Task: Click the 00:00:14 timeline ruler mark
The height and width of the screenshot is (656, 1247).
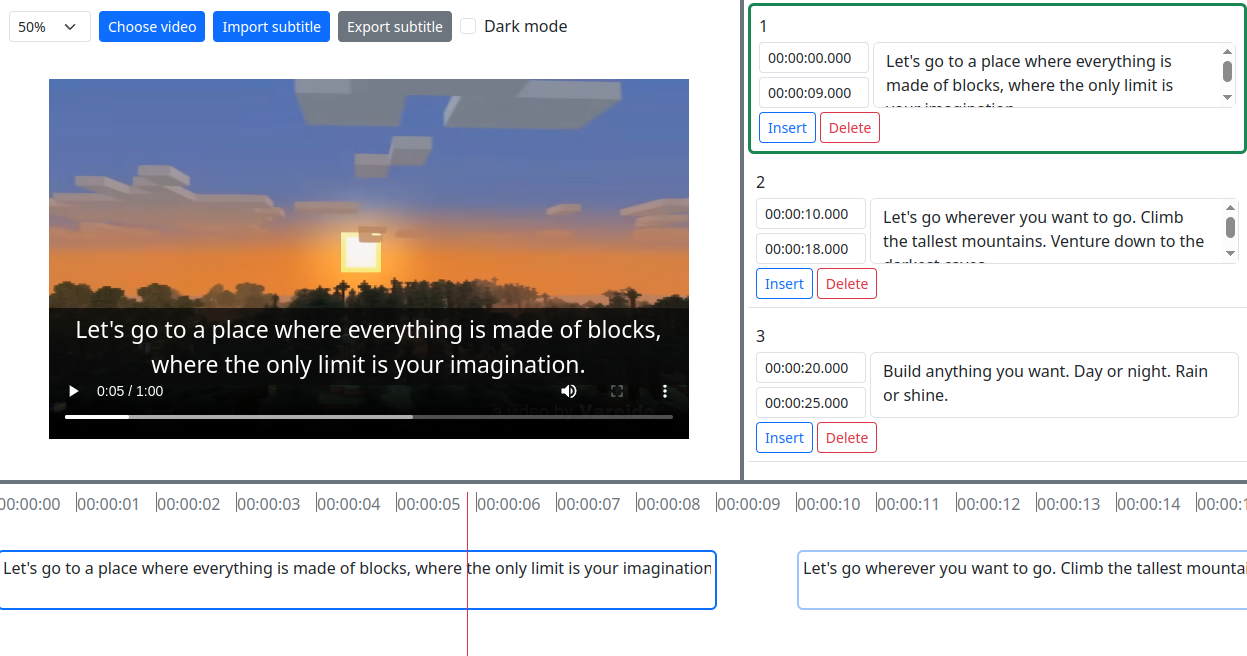Action: click(x=1149, y=504)
